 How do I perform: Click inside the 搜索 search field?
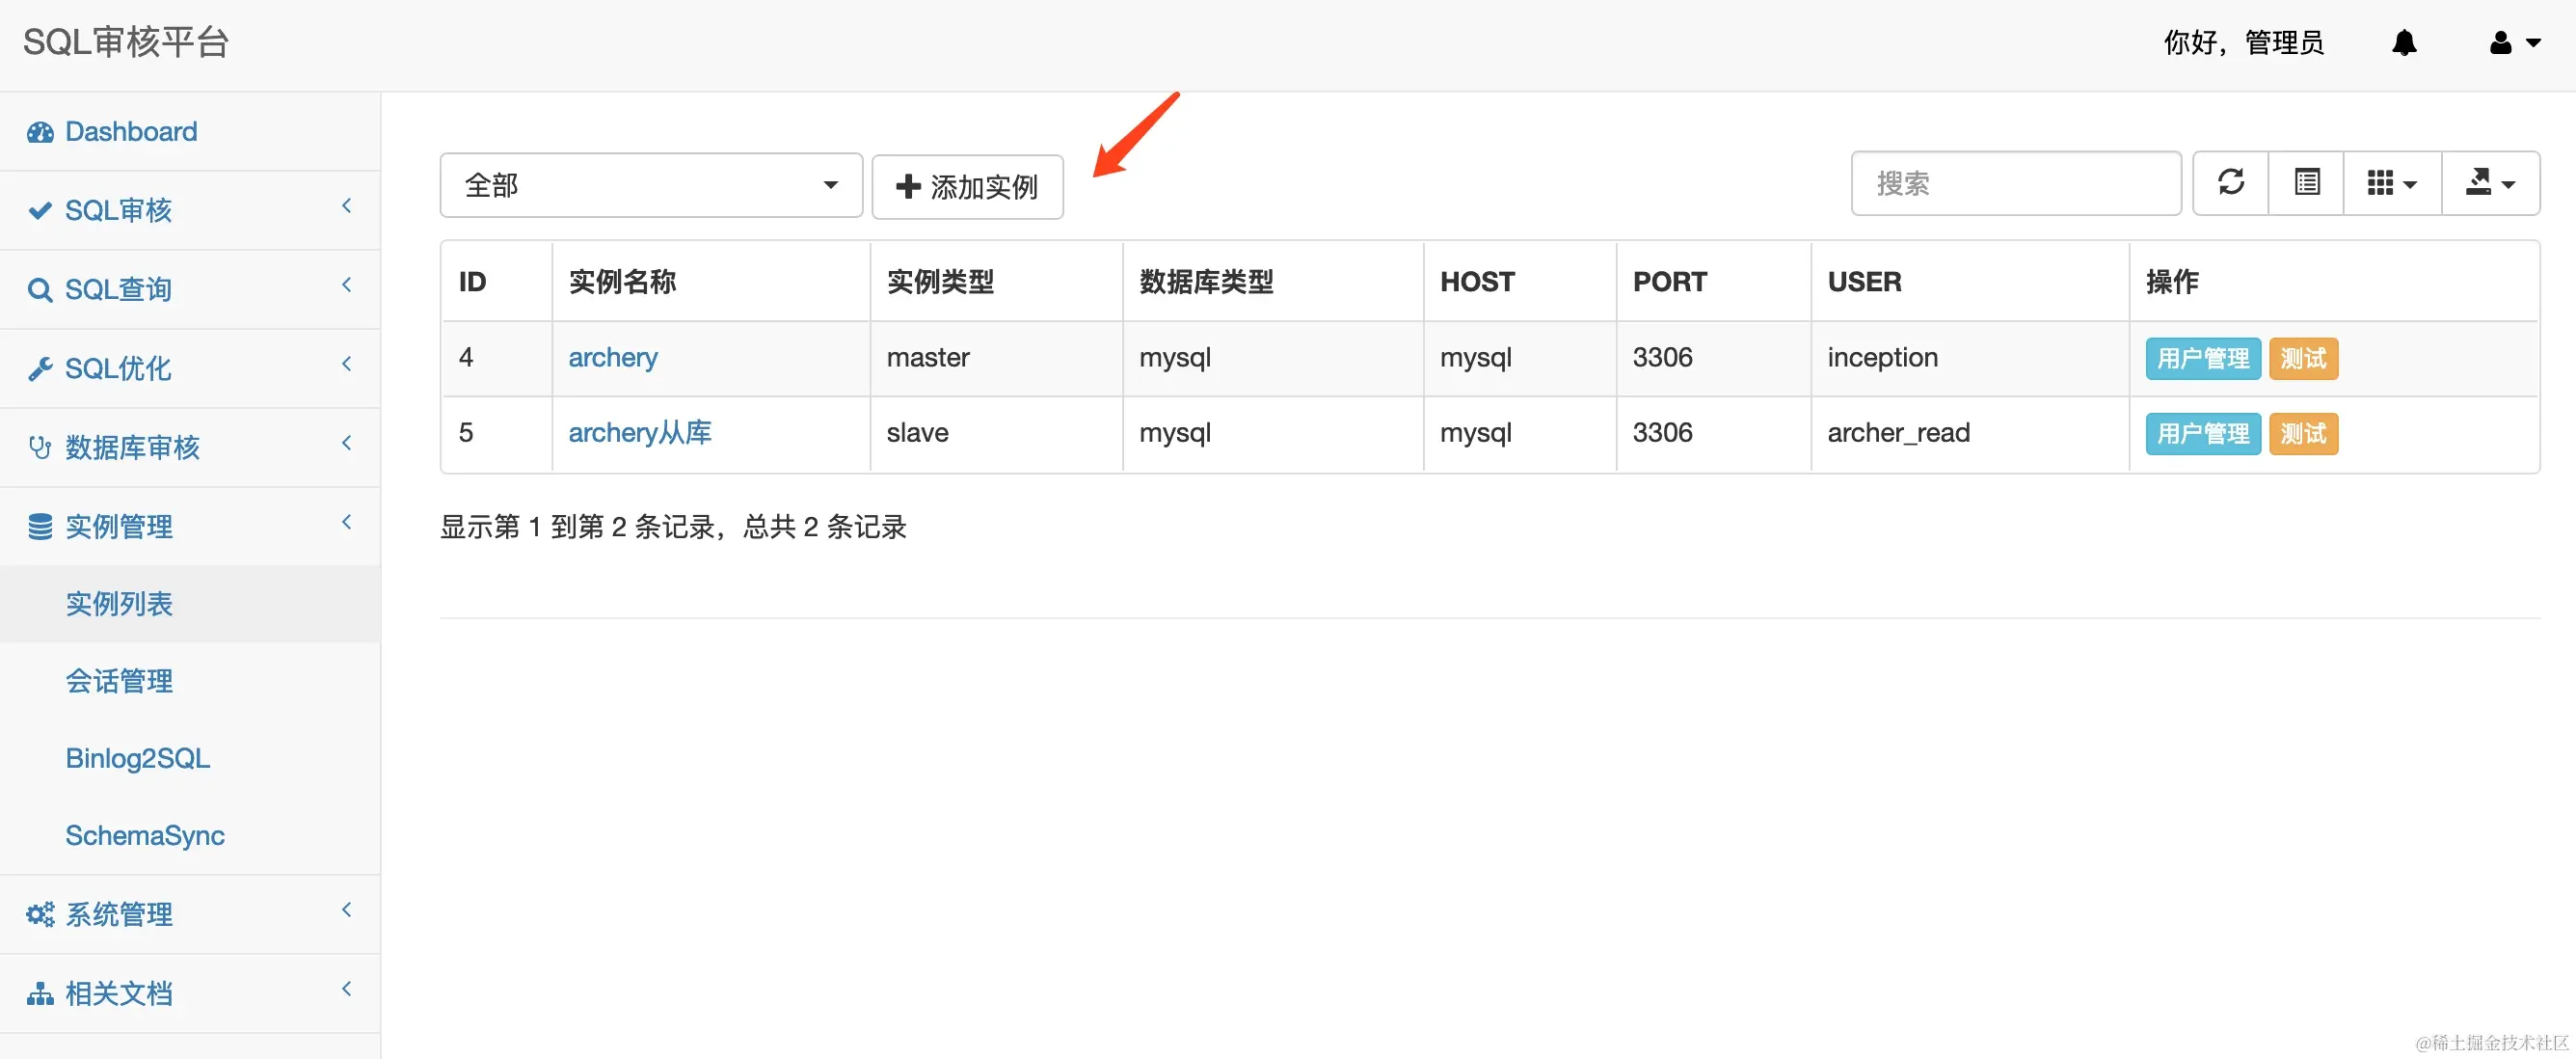tap(2015, 183)
